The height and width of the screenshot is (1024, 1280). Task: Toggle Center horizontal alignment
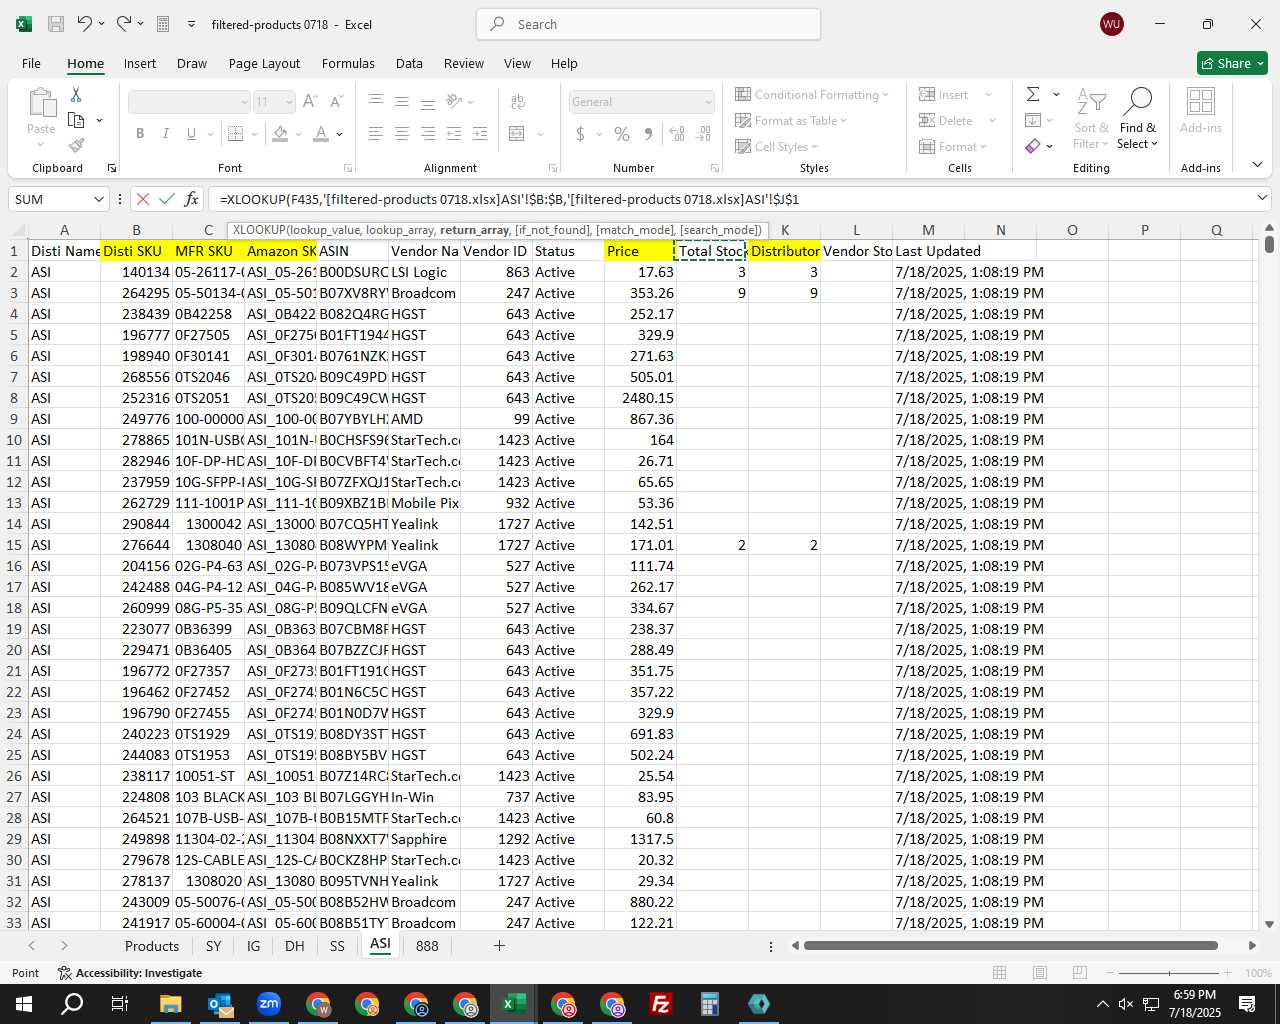[402, 133]
